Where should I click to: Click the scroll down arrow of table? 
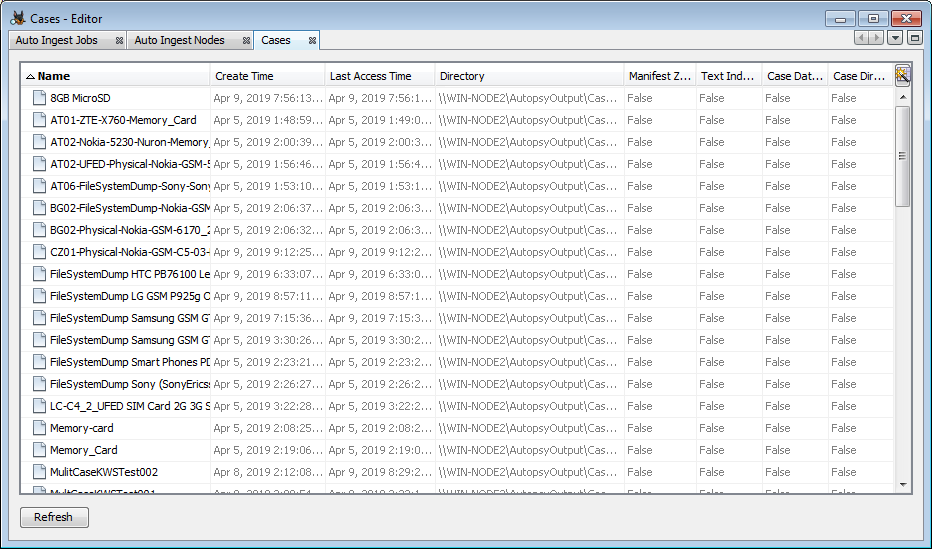pyautogui.click(x=902, y=484)
